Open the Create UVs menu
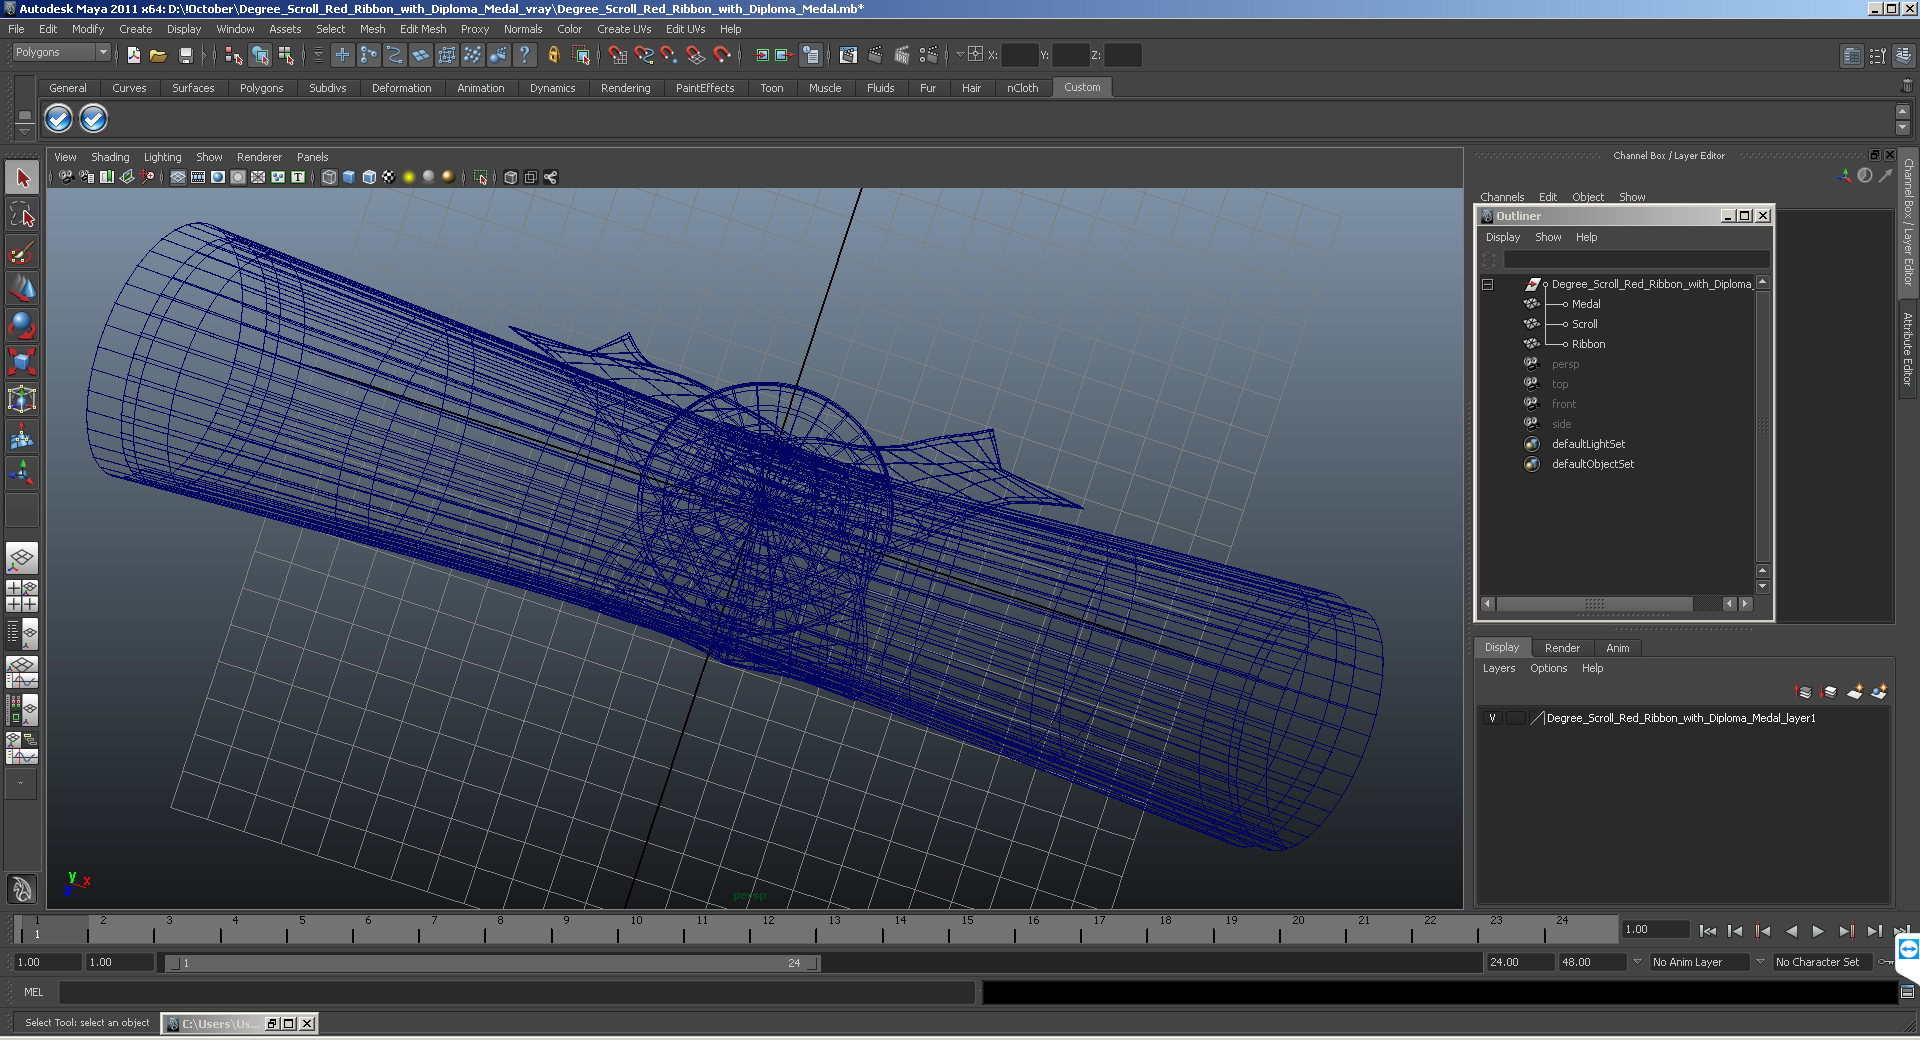The height and width of the screenshot is (1040, 1920). [624, 29]
